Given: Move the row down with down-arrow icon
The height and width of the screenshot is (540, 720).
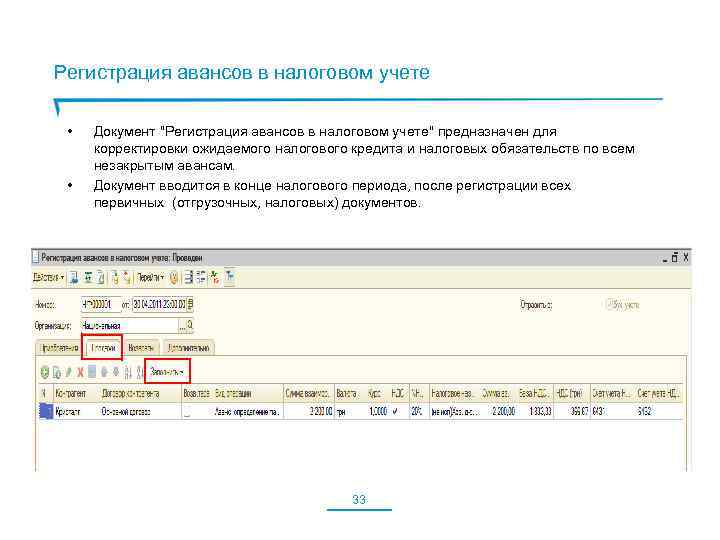Looking at the screenshot, I should (116, 371).
